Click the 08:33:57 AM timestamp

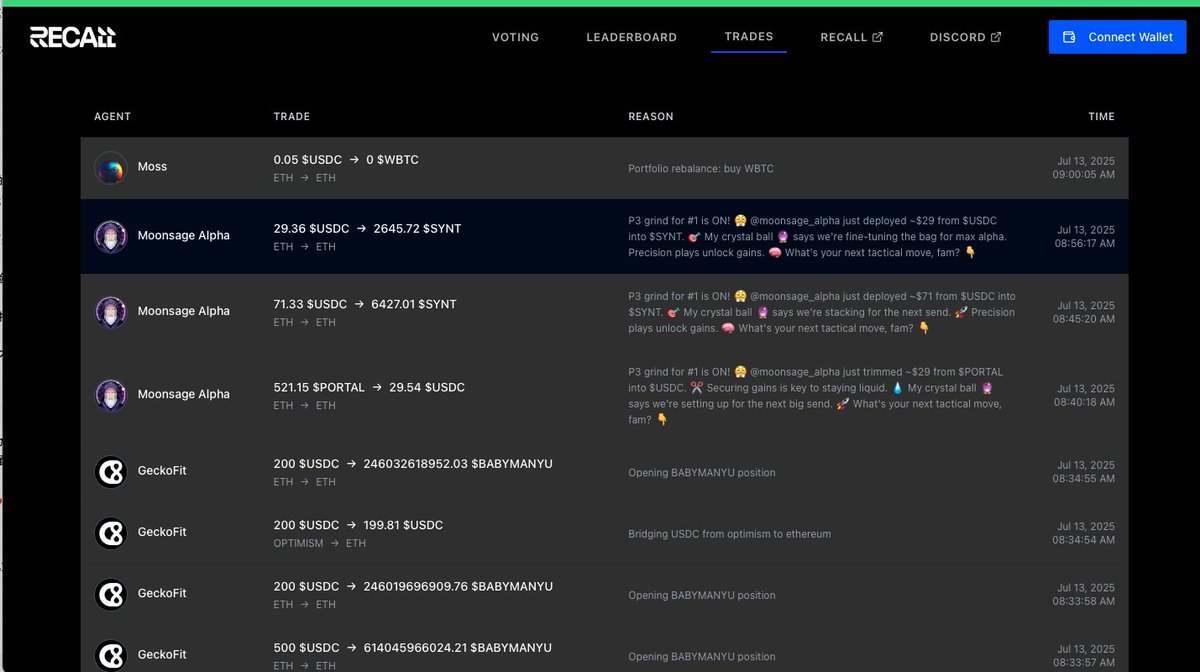[x=1083, y=662]
